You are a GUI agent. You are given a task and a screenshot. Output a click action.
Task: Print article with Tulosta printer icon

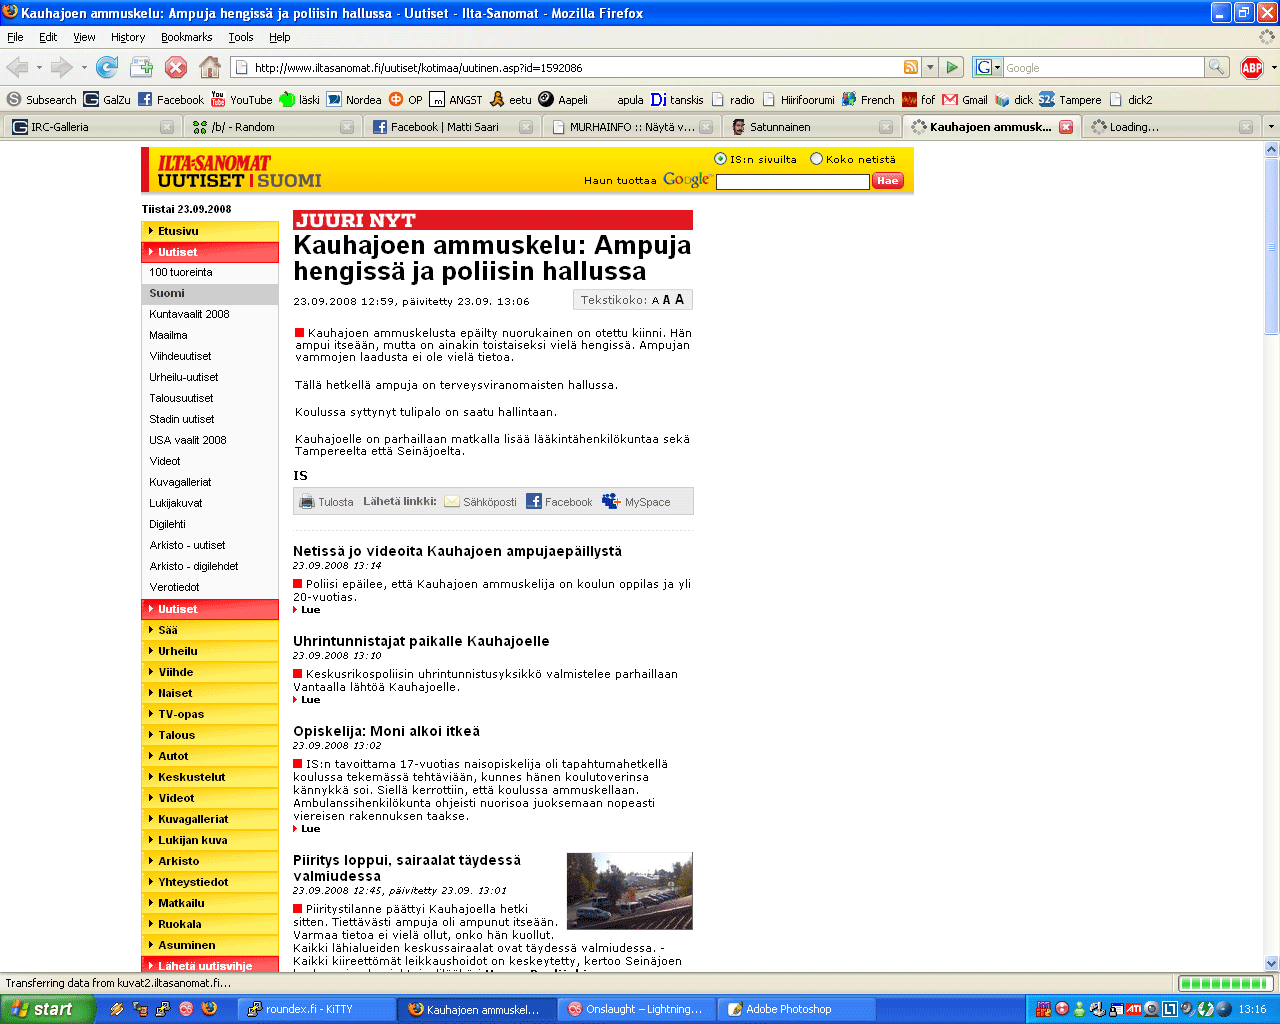pyautogui.click(x=308, y=502)
